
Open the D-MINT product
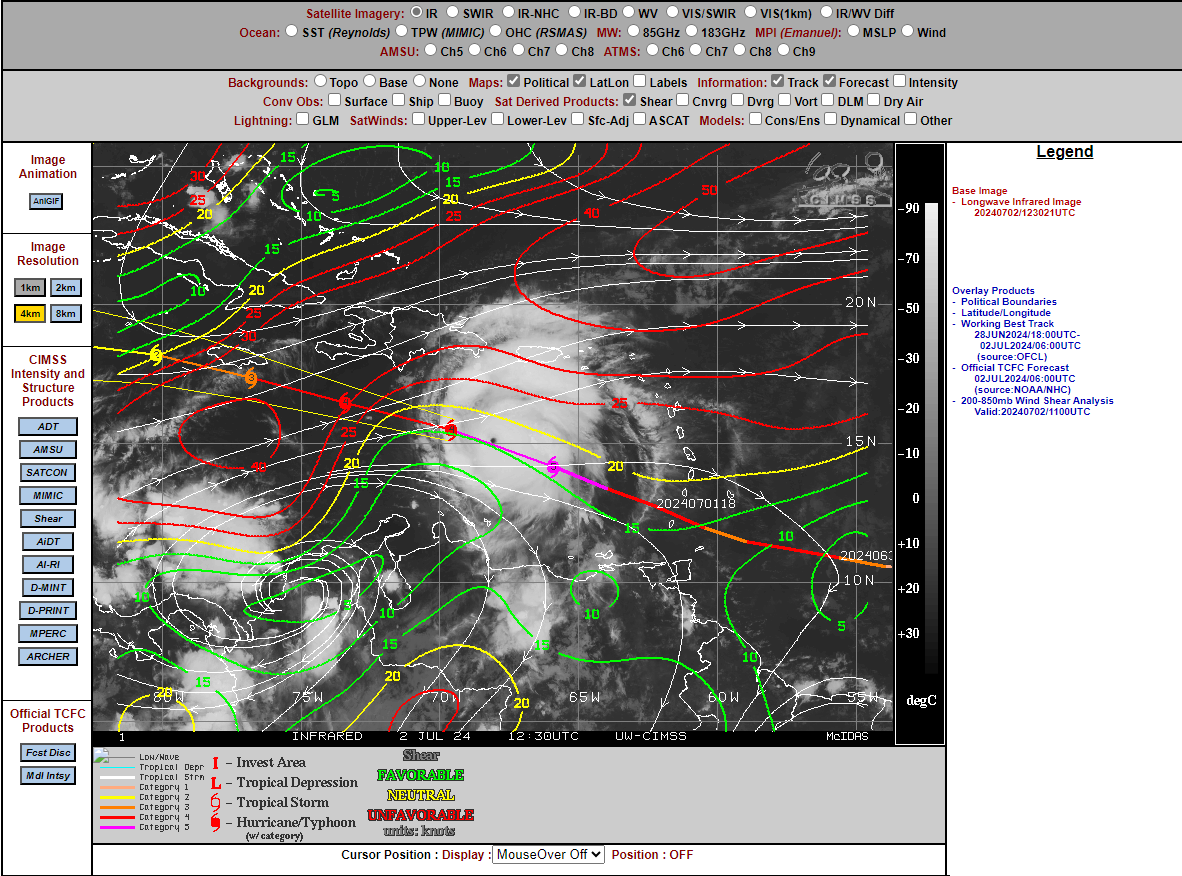47,587
